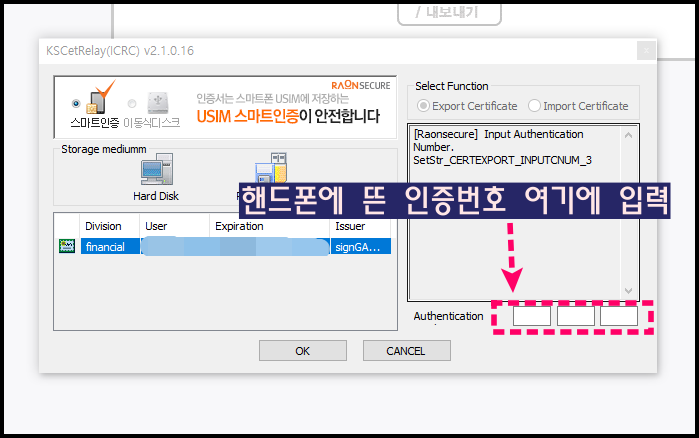Select the 이동식디스크 removable disk radio option
The image size is (699, 438).
(132, 103)
